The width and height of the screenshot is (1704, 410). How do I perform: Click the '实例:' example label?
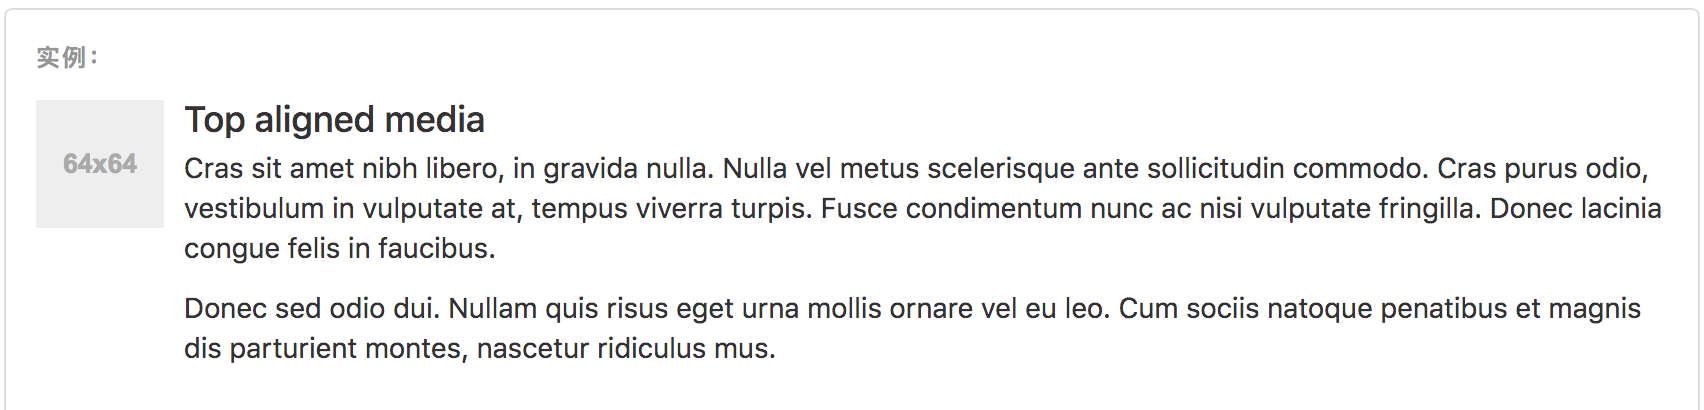[x=68, y=58]
